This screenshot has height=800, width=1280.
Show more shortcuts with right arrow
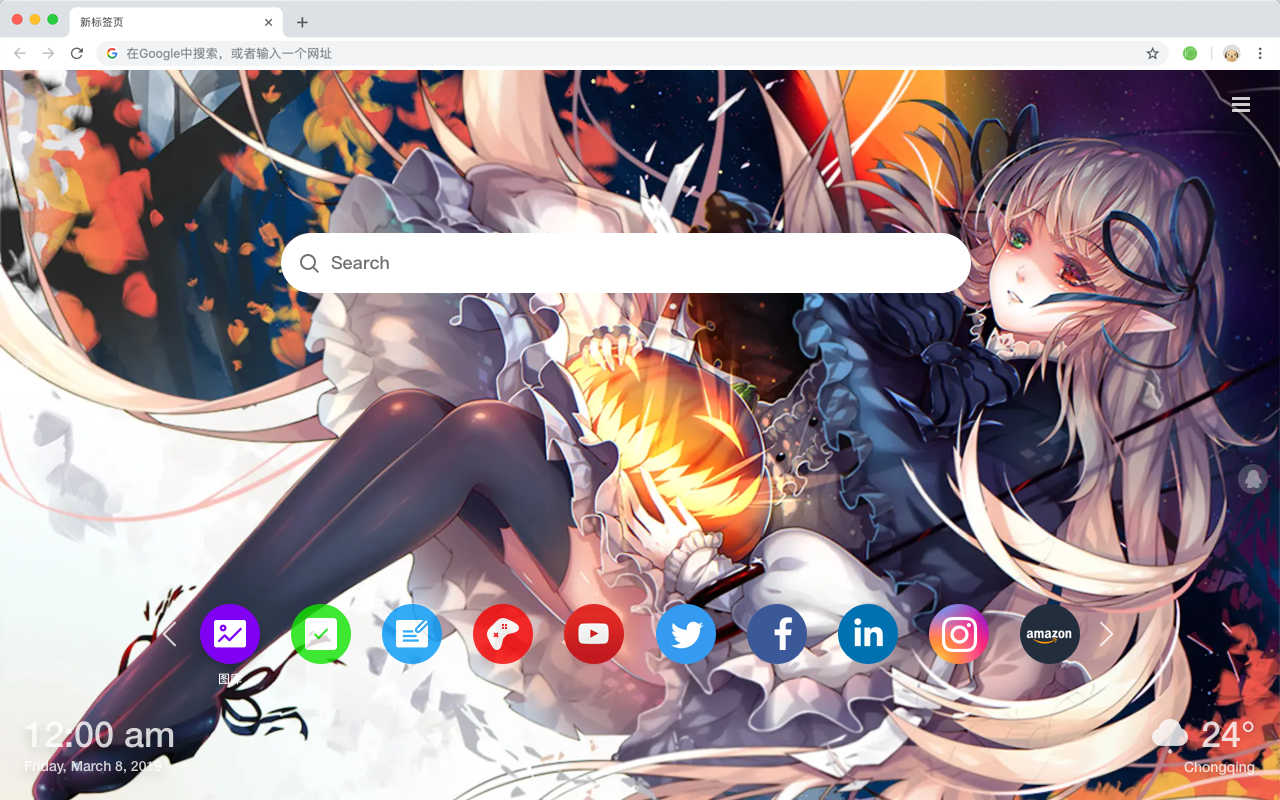[x=1106, y=634]
